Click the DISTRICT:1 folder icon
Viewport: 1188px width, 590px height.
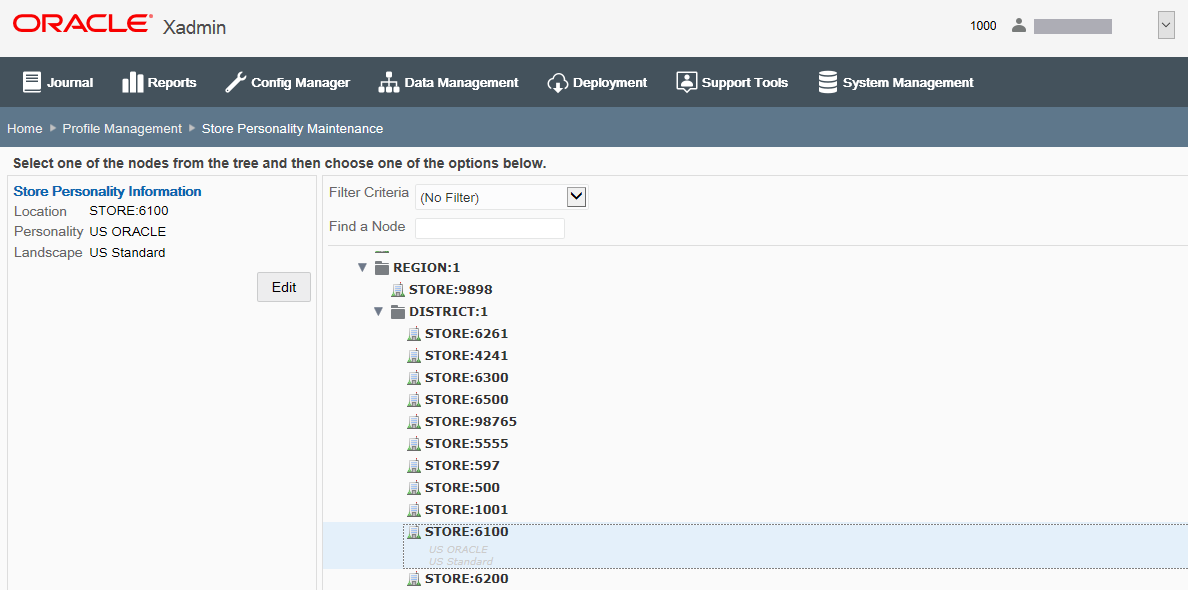coord(398,311)
